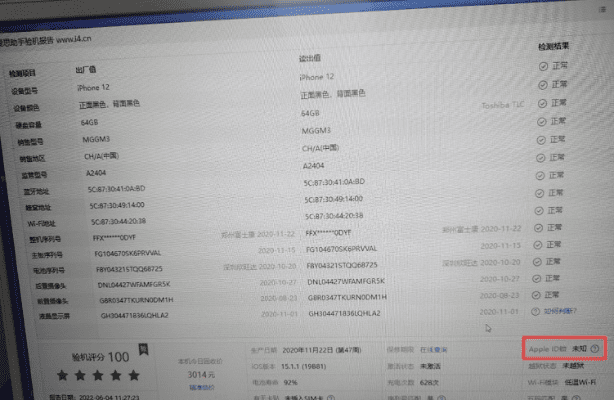Click CH/A(中国) in the 读出值 column
Image resolution: width=614 pixels, height=400 pixels.
(x=320, y=148)
